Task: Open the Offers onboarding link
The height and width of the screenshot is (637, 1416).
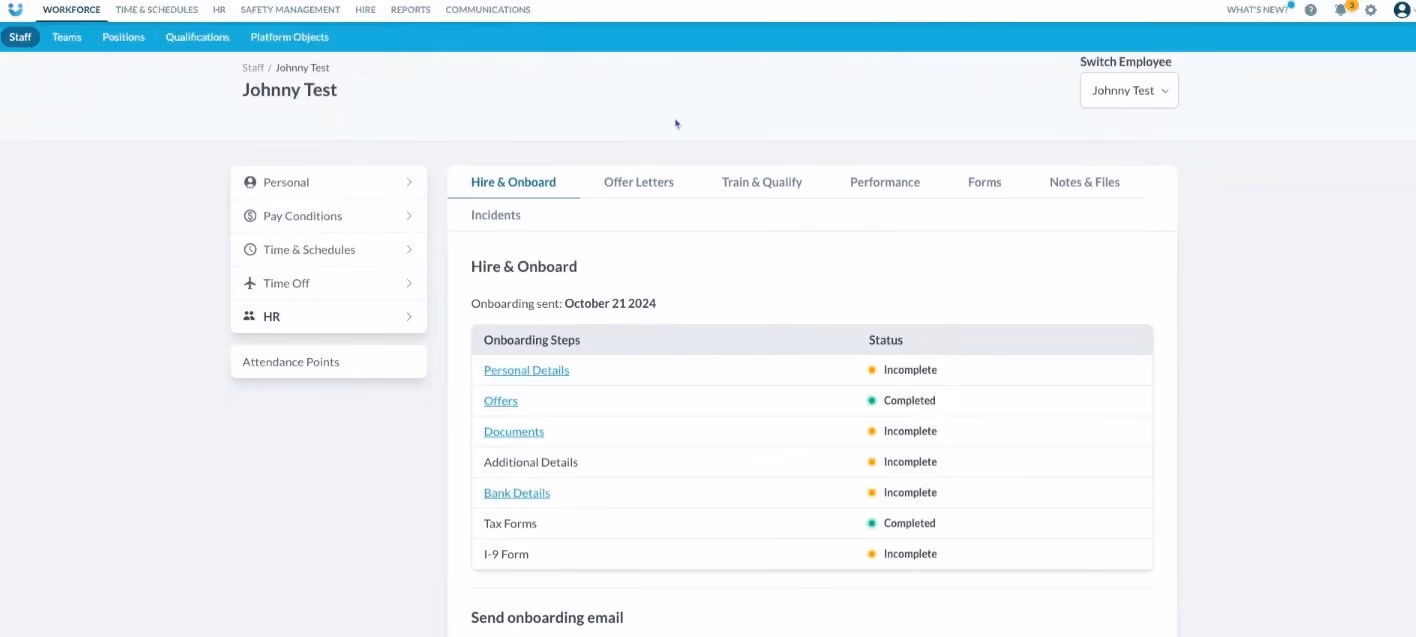Action: point(501,401)
